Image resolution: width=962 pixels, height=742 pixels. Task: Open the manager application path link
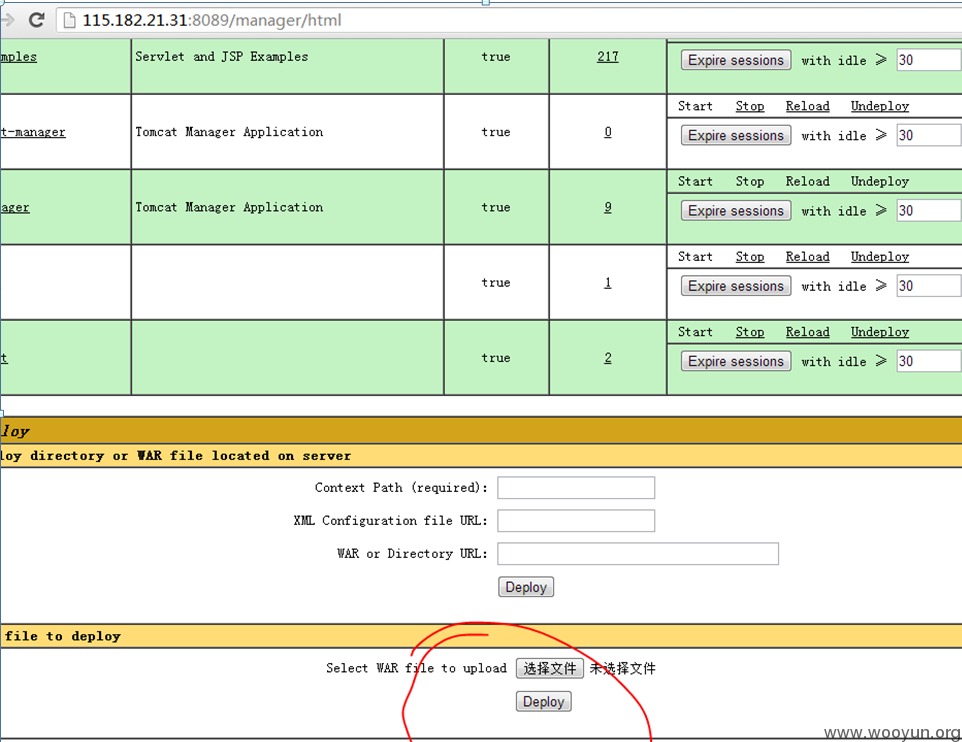tap(15, 207)
